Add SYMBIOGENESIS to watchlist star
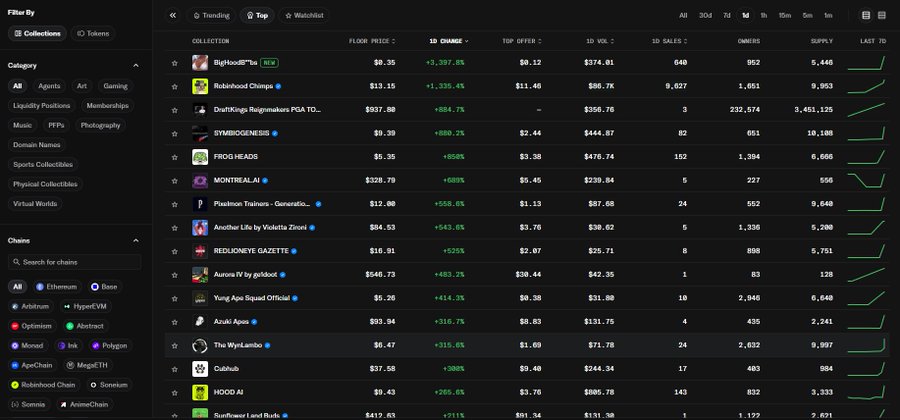This screenshot has height=420, width=900. pyautogui.click(x=174, y=133)
